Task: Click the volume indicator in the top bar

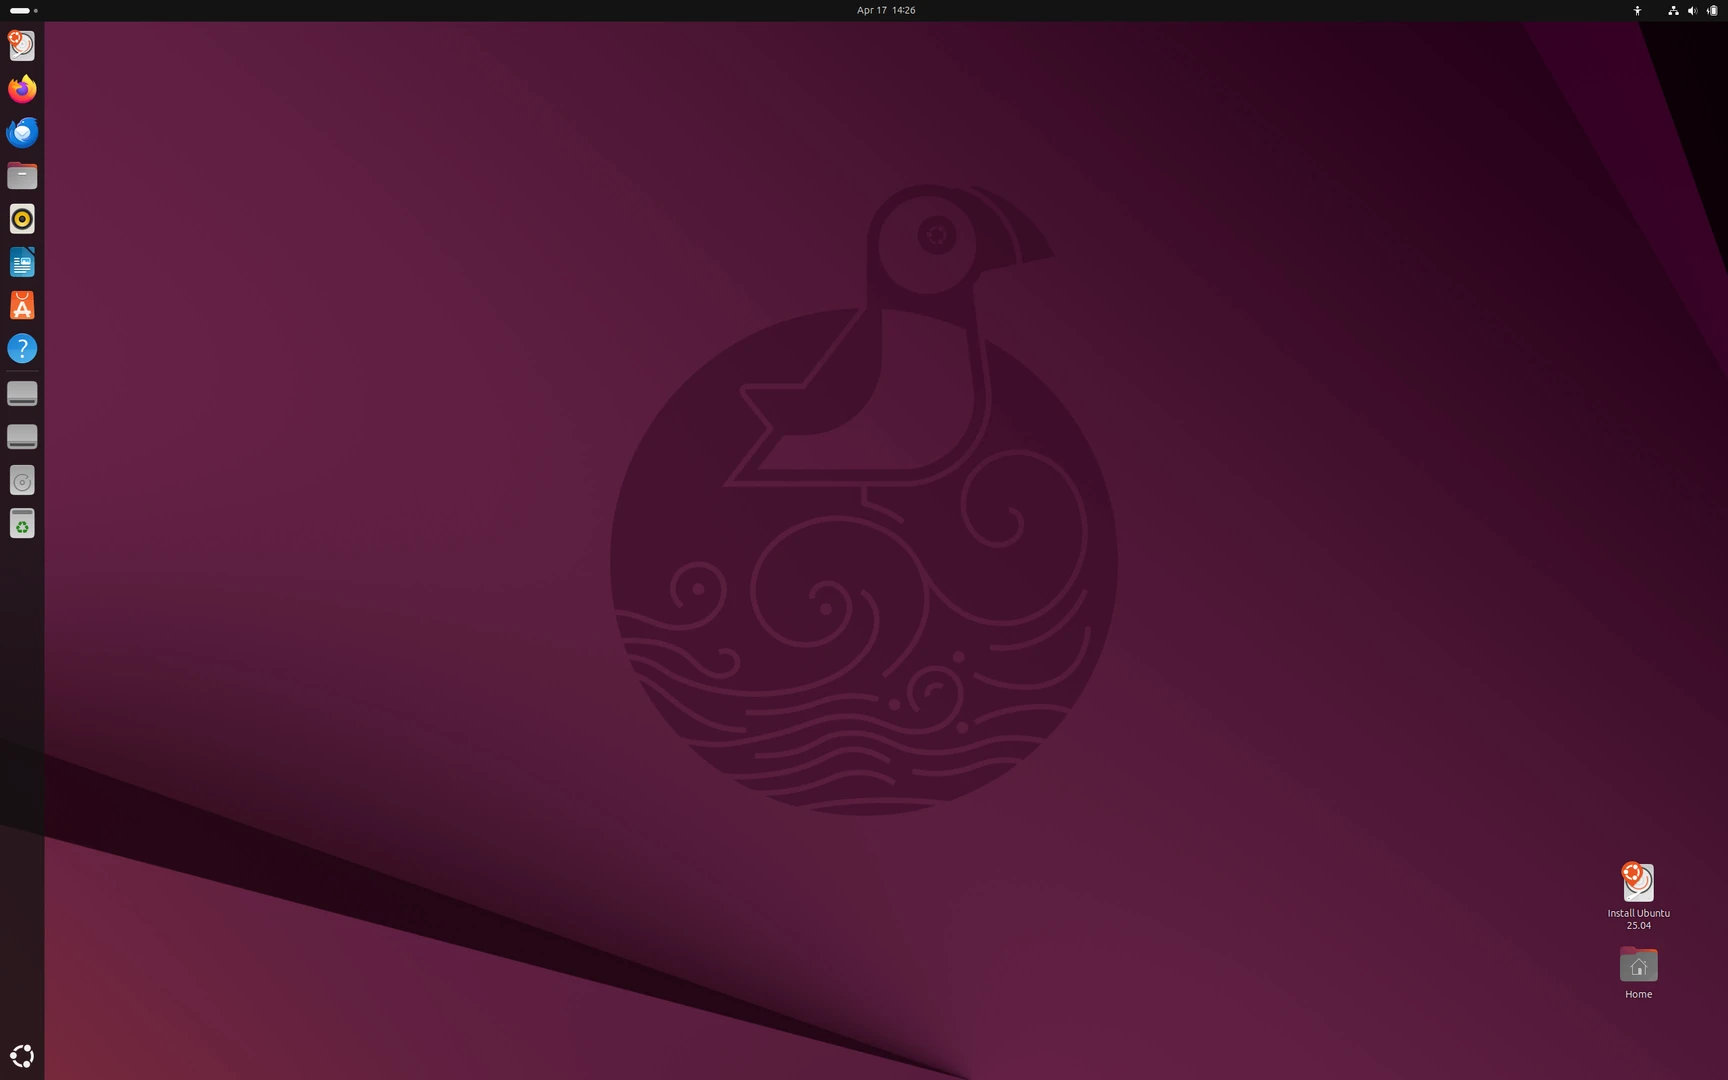Action: 1692,10
